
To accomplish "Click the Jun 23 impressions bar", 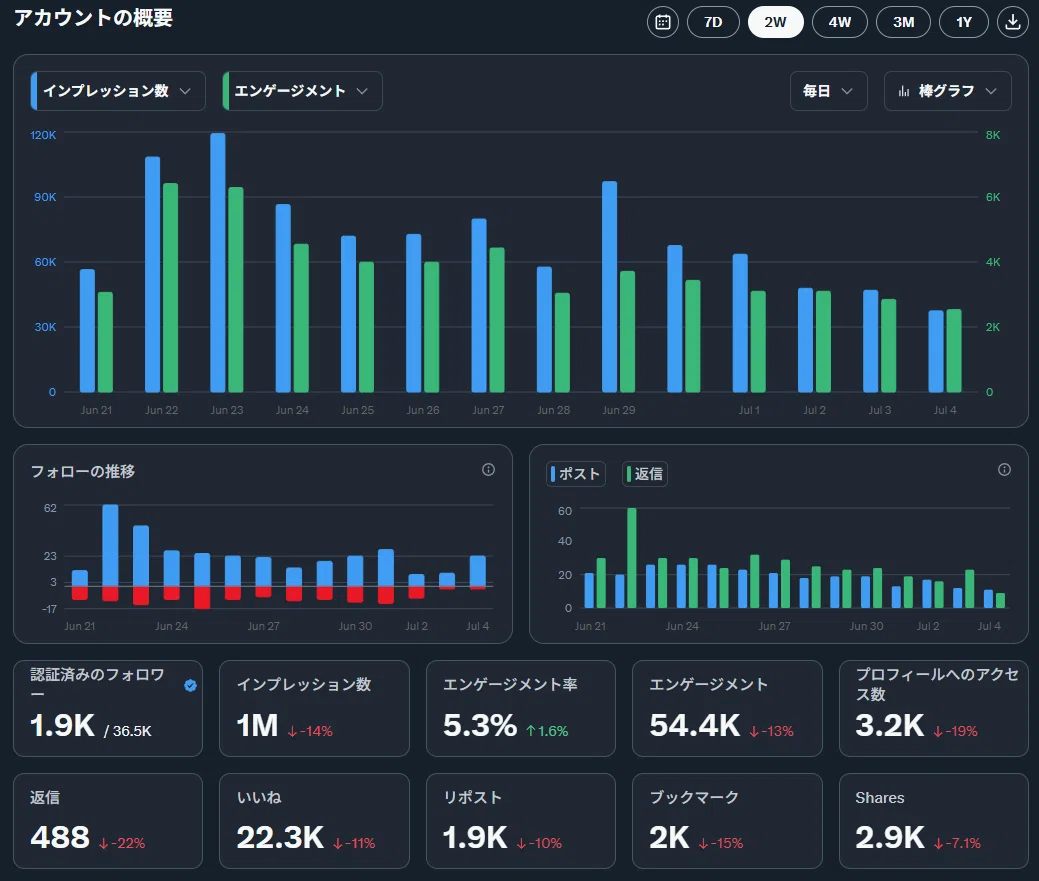I will (217, 262).
